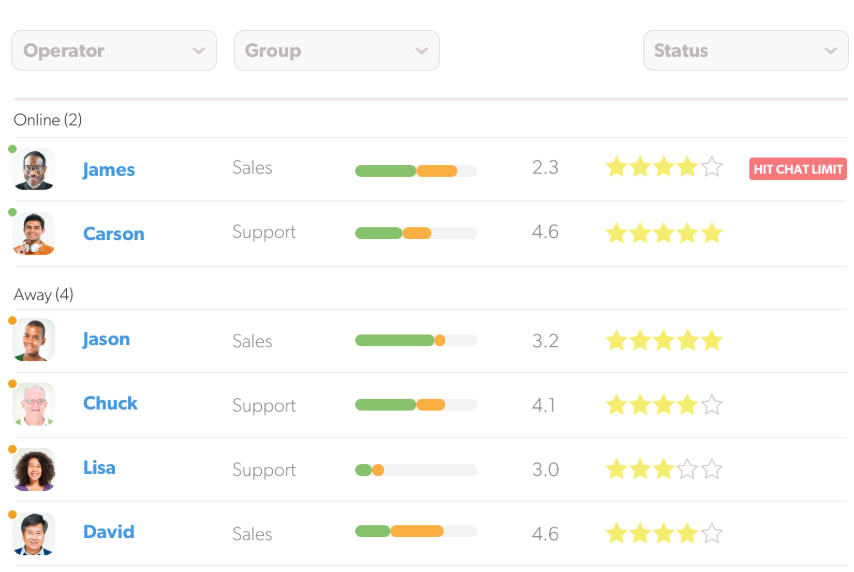Open Lisa's operator profile link
This screenshot has width=854, height=572.
(x=99, y=467)
